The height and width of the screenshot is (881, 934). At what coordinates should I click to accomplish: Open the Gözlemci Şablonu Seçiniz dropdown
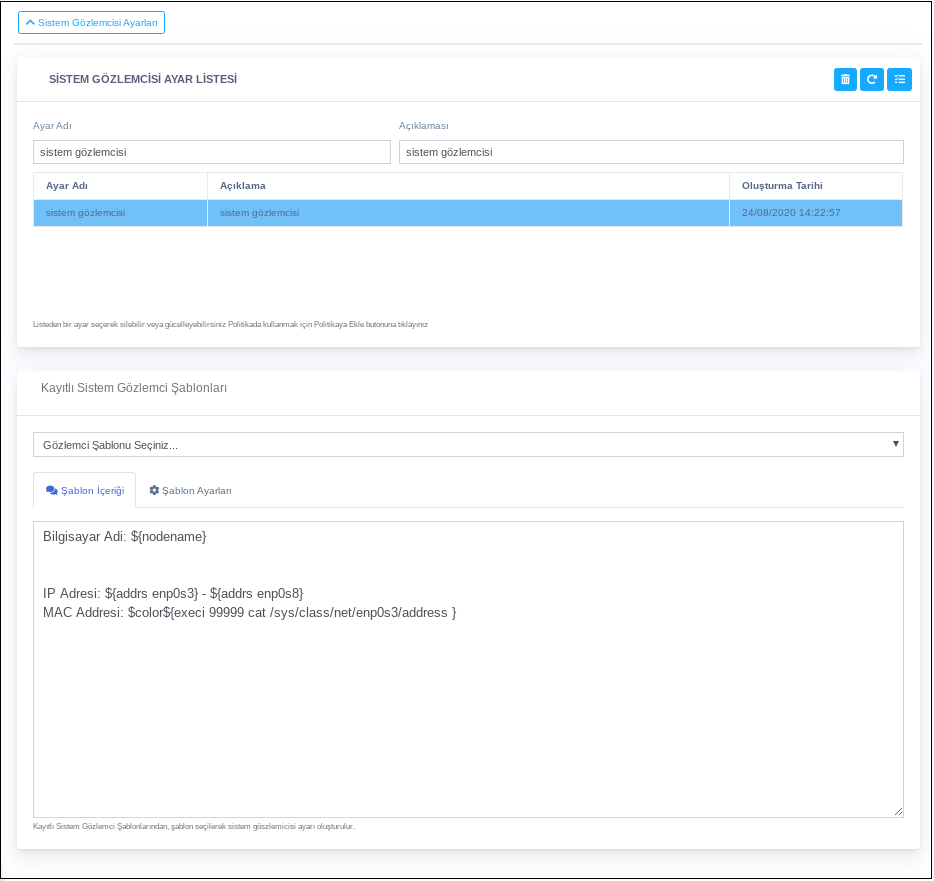tap(467, 444)
